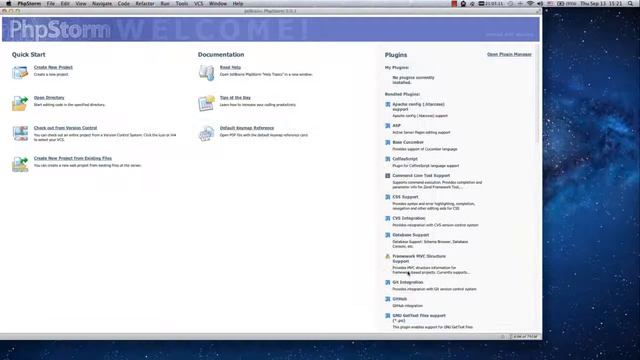Click the Command Line Tool Support plugin icon
Viewport: 640px width, 360px height.
coord(387,176)
